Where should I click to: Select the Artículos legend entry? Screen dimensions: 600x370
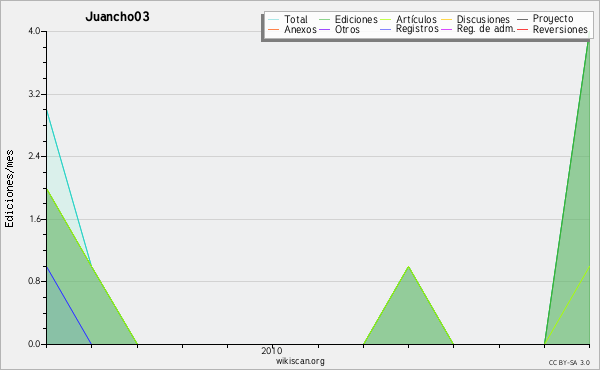pyautogui.click(x=416, y=19)
